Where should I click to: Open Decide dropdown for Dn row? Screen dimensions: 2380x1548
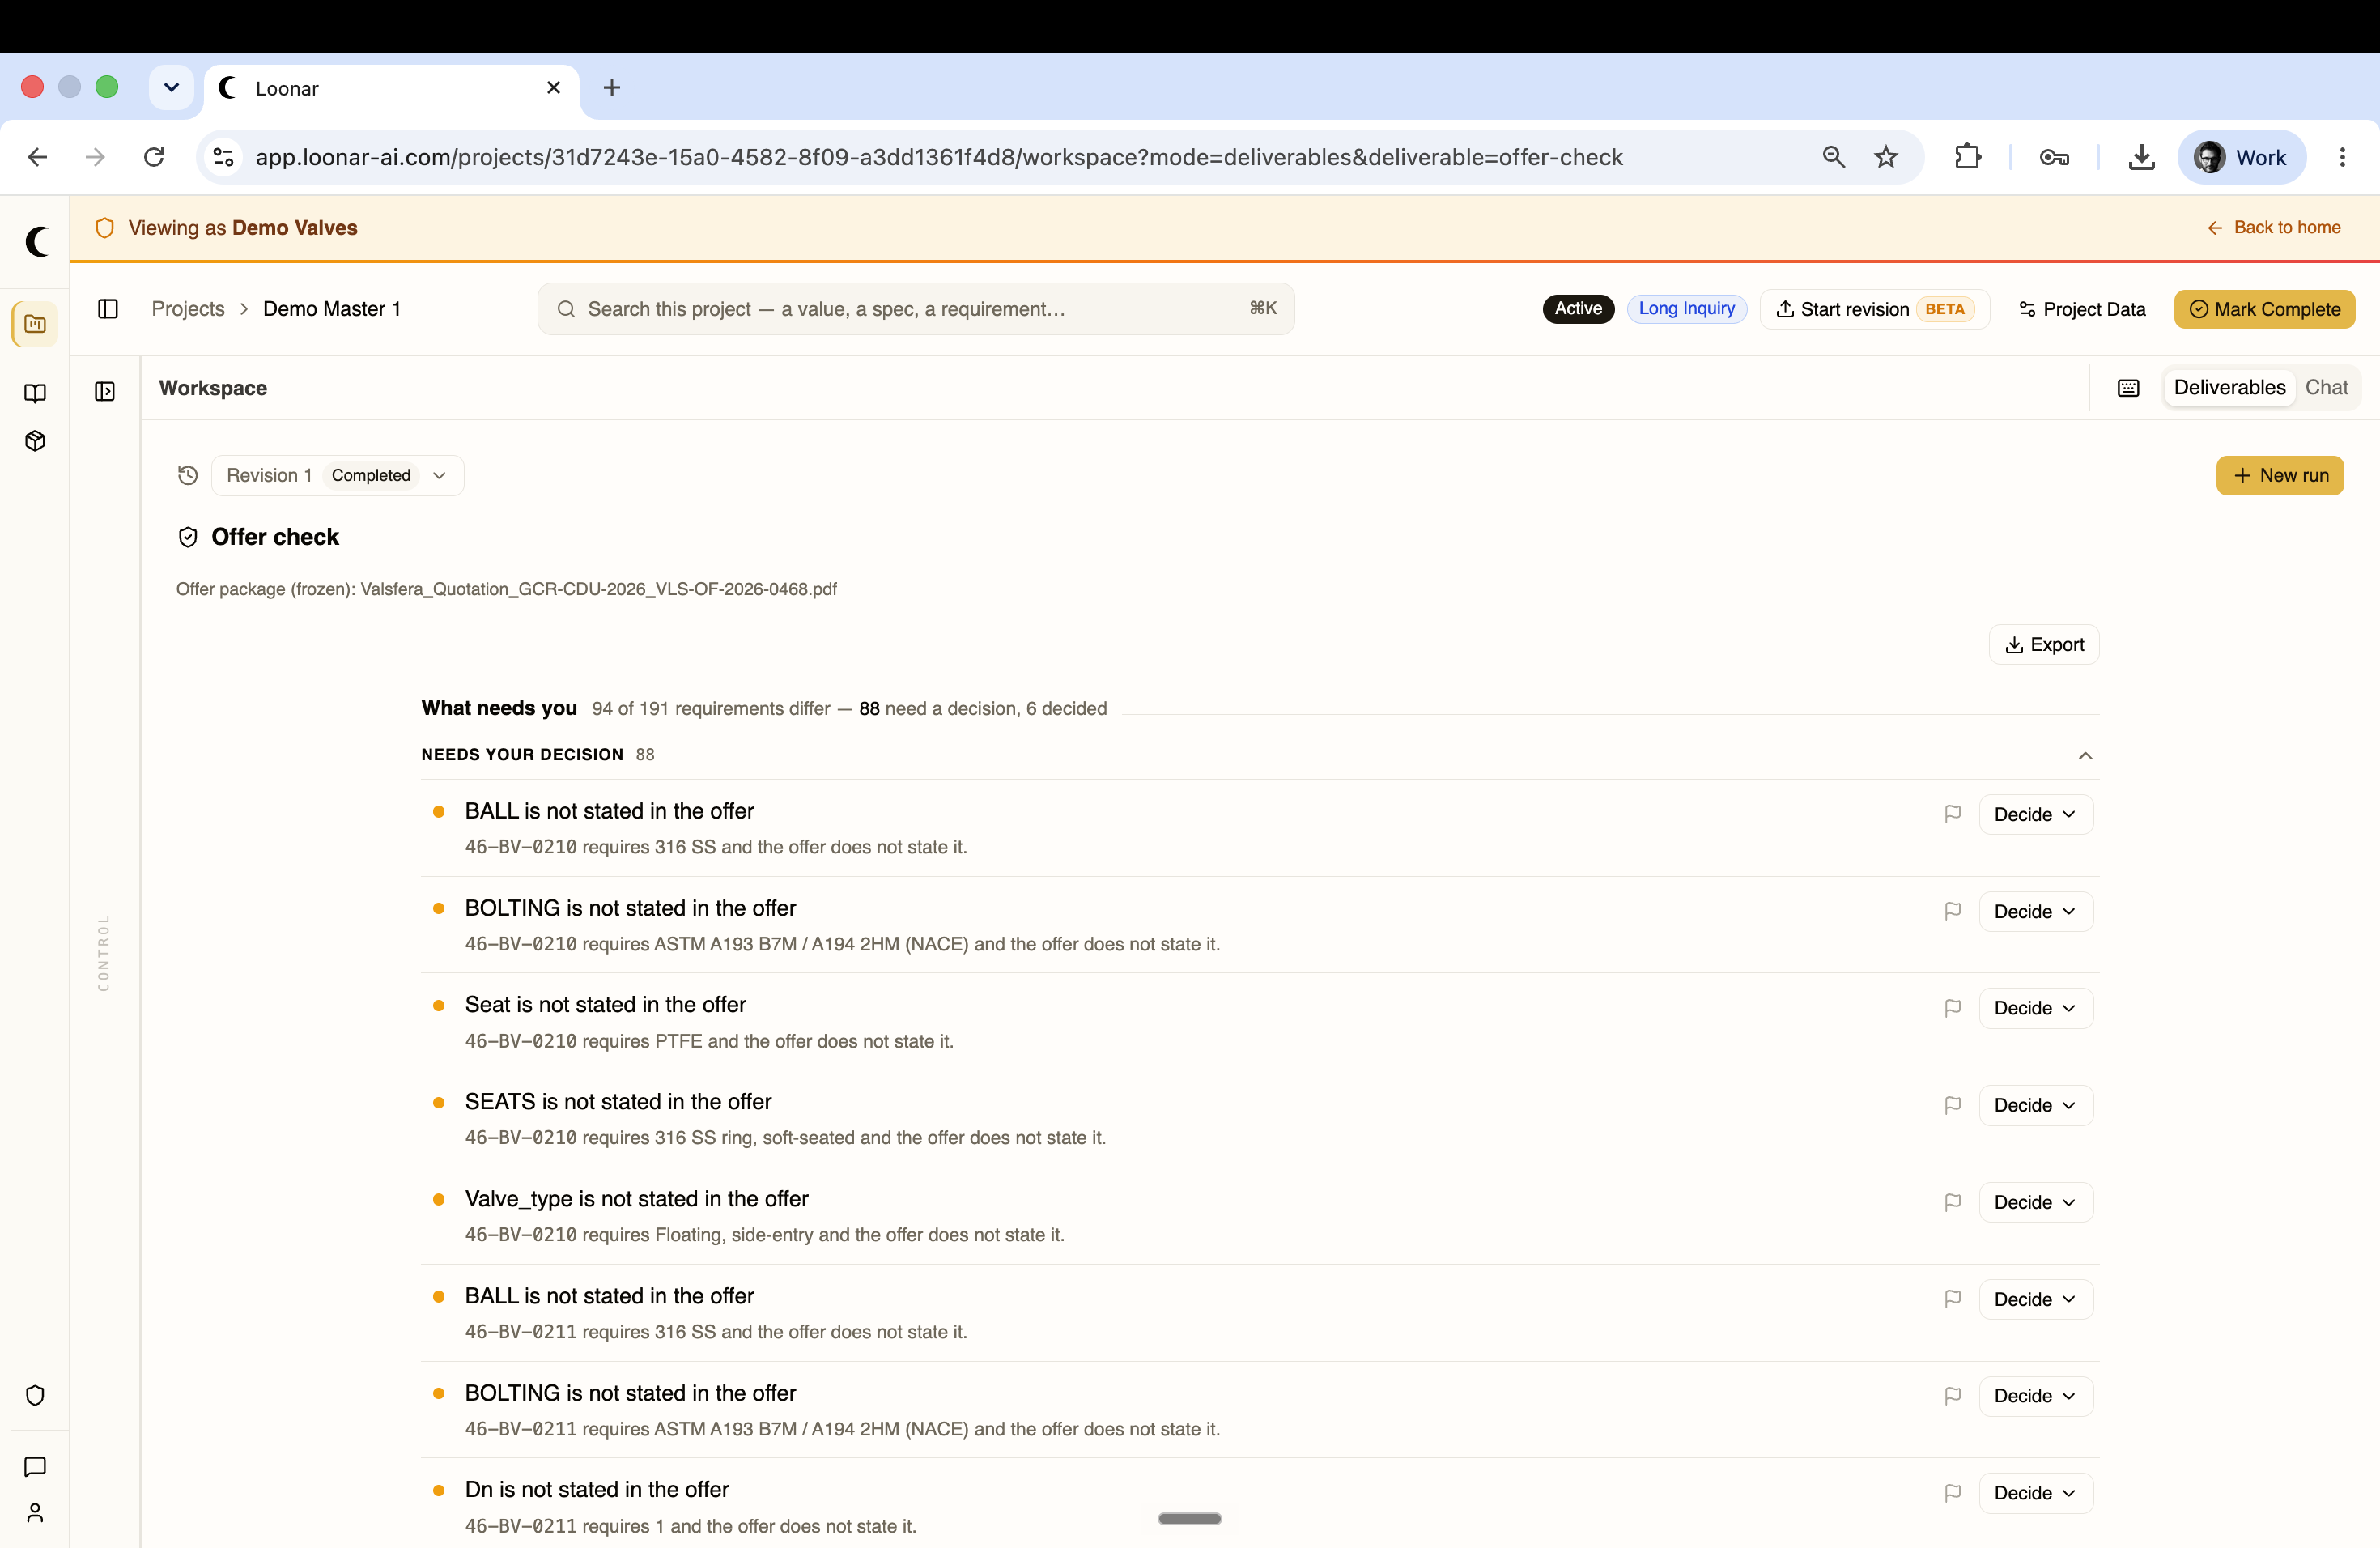tap(2035, 1493)
